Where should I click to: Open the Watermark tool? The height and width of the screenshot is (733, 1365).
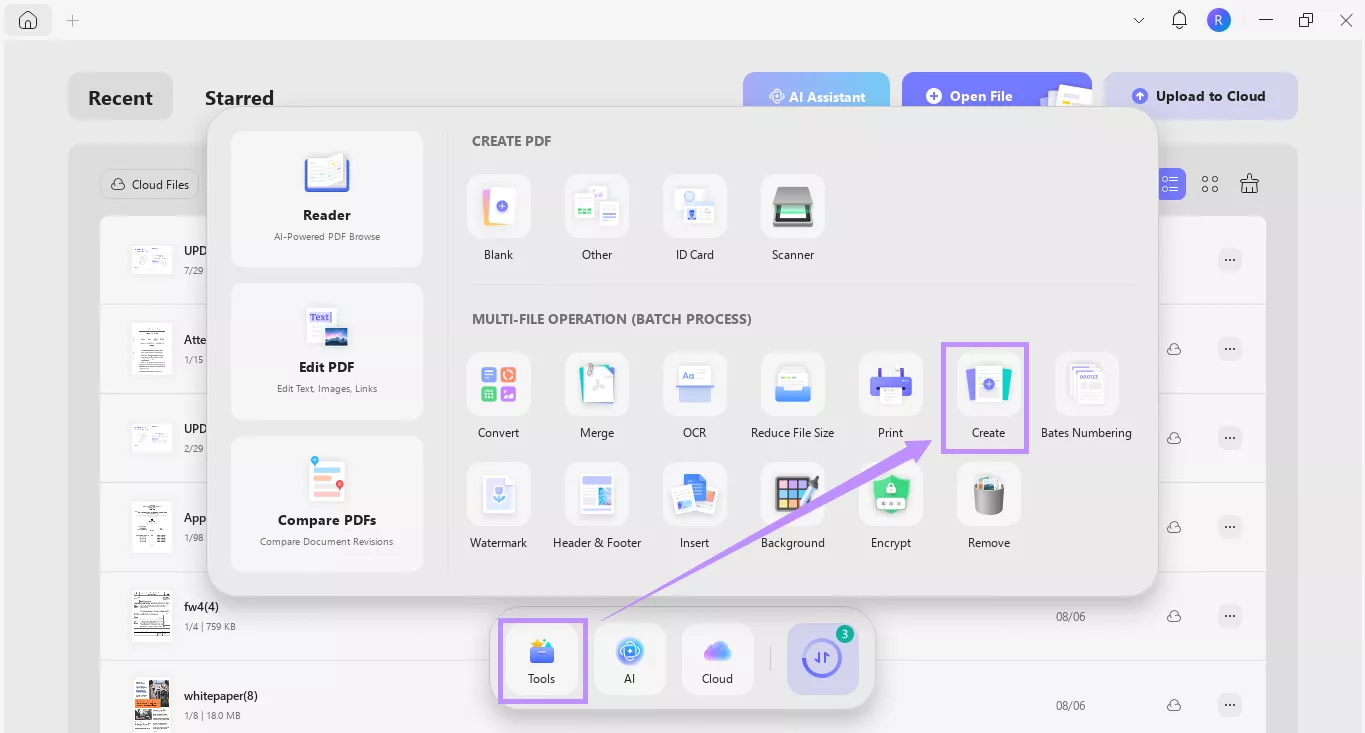[499, 495]
